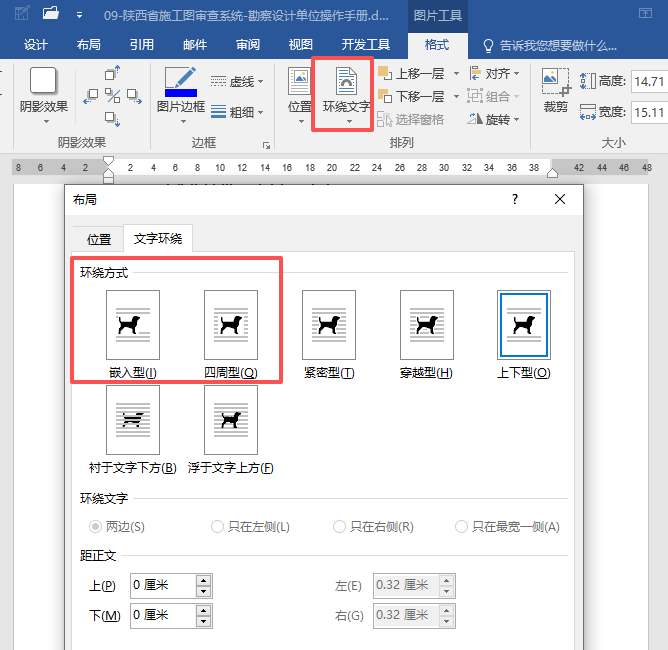Choose the 四周型 square wrapping style
668x650 pixels.
(231, 325)
